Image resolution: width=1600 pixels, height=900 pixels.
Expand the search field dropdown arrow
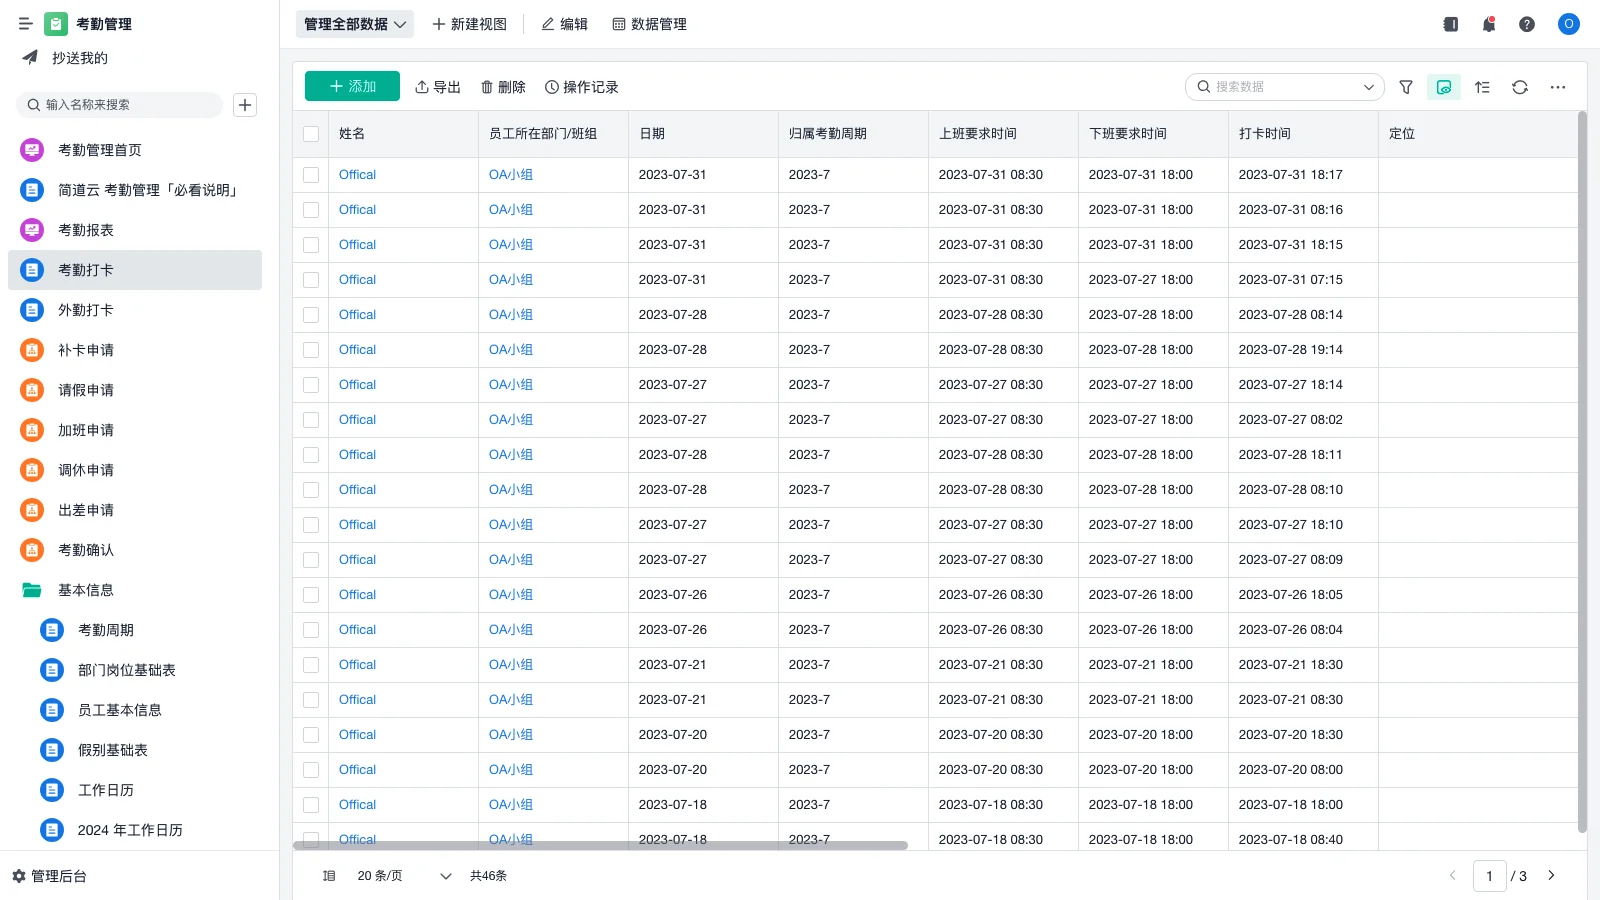click(x=1368, y=87)
